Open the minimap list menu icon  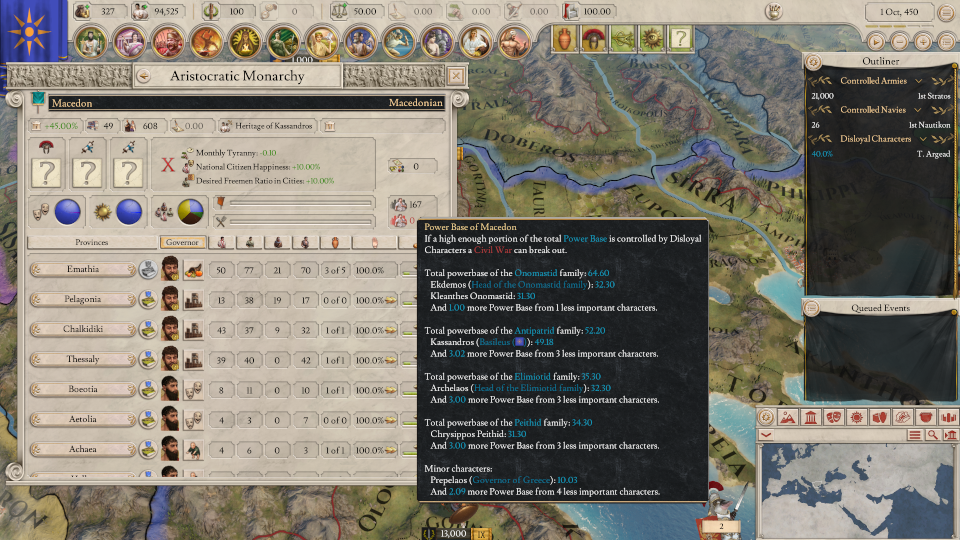[915, 435]
